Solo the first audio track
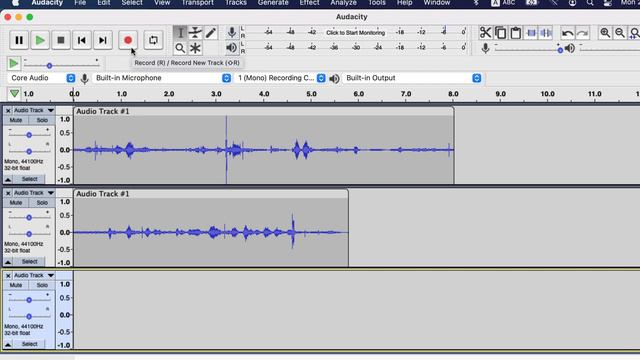The image size is (640, 360). click(42, 120)
